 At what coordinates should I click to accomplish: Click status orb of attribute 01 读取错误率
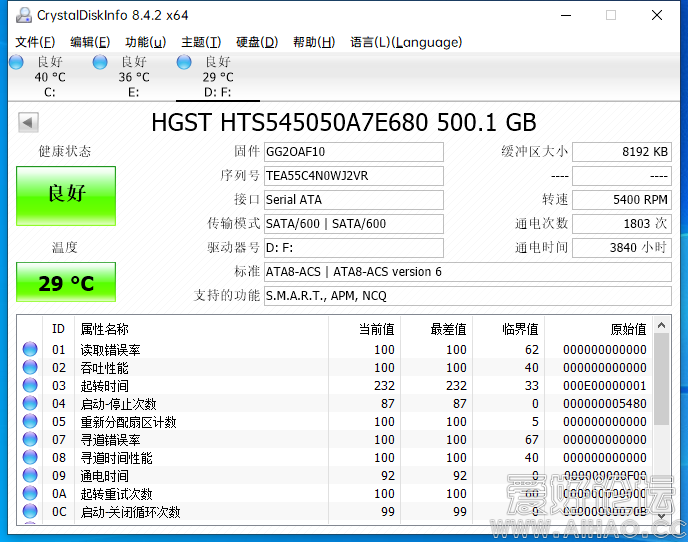pyautogui.click(x=30, y=349)
